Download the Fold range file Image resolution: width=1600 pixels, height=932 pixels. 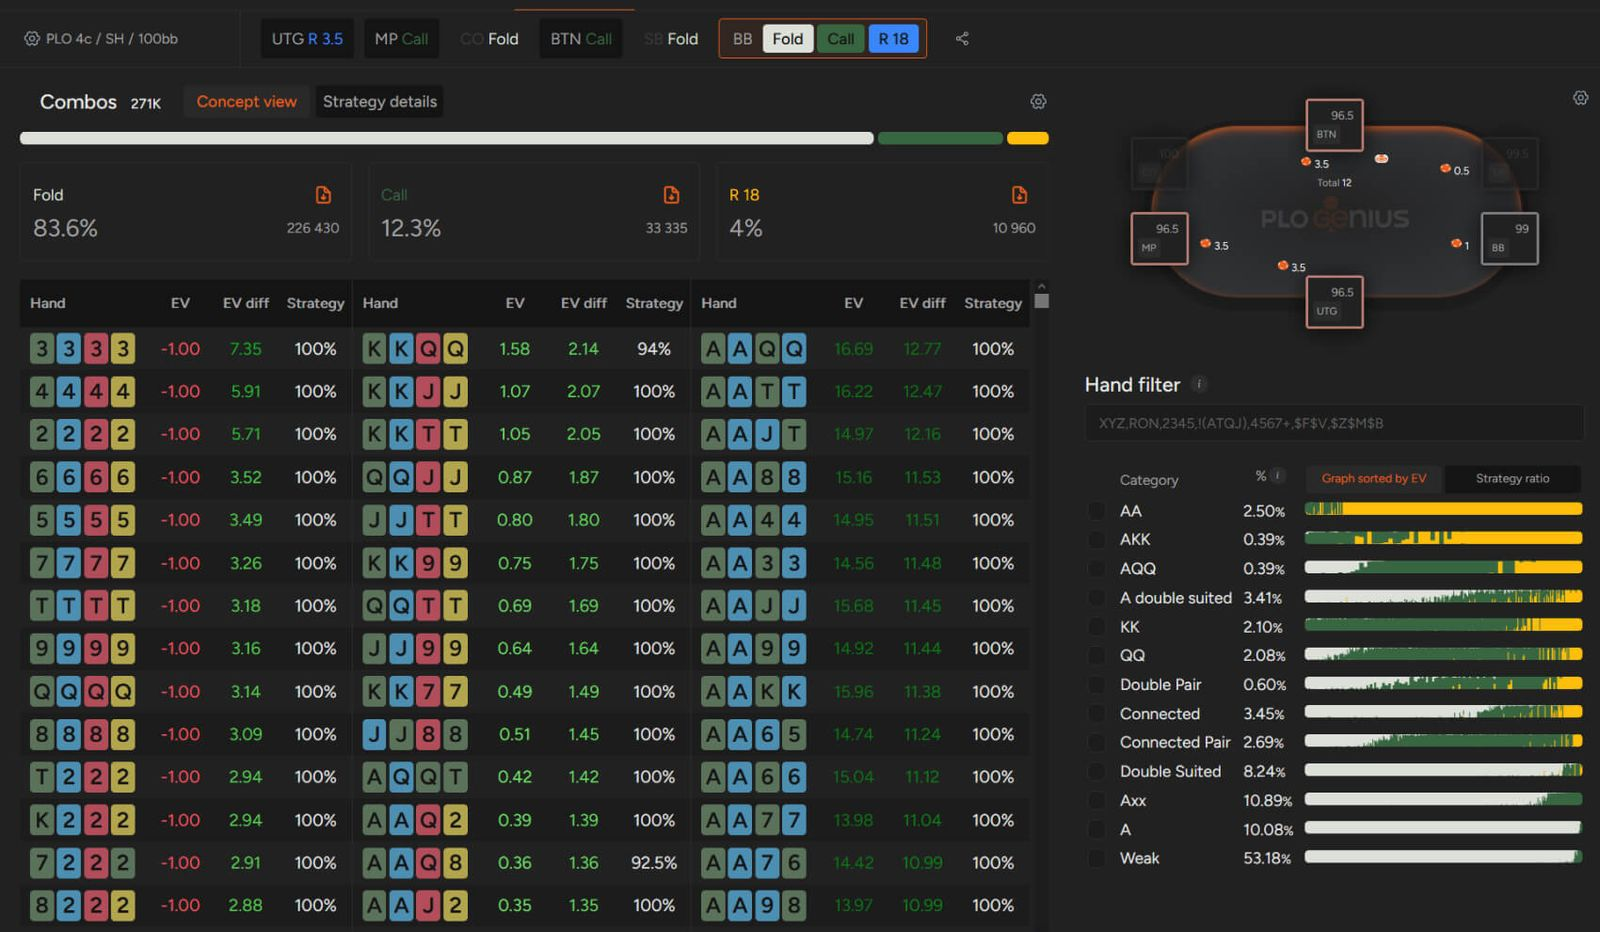[x=323, y=195]
